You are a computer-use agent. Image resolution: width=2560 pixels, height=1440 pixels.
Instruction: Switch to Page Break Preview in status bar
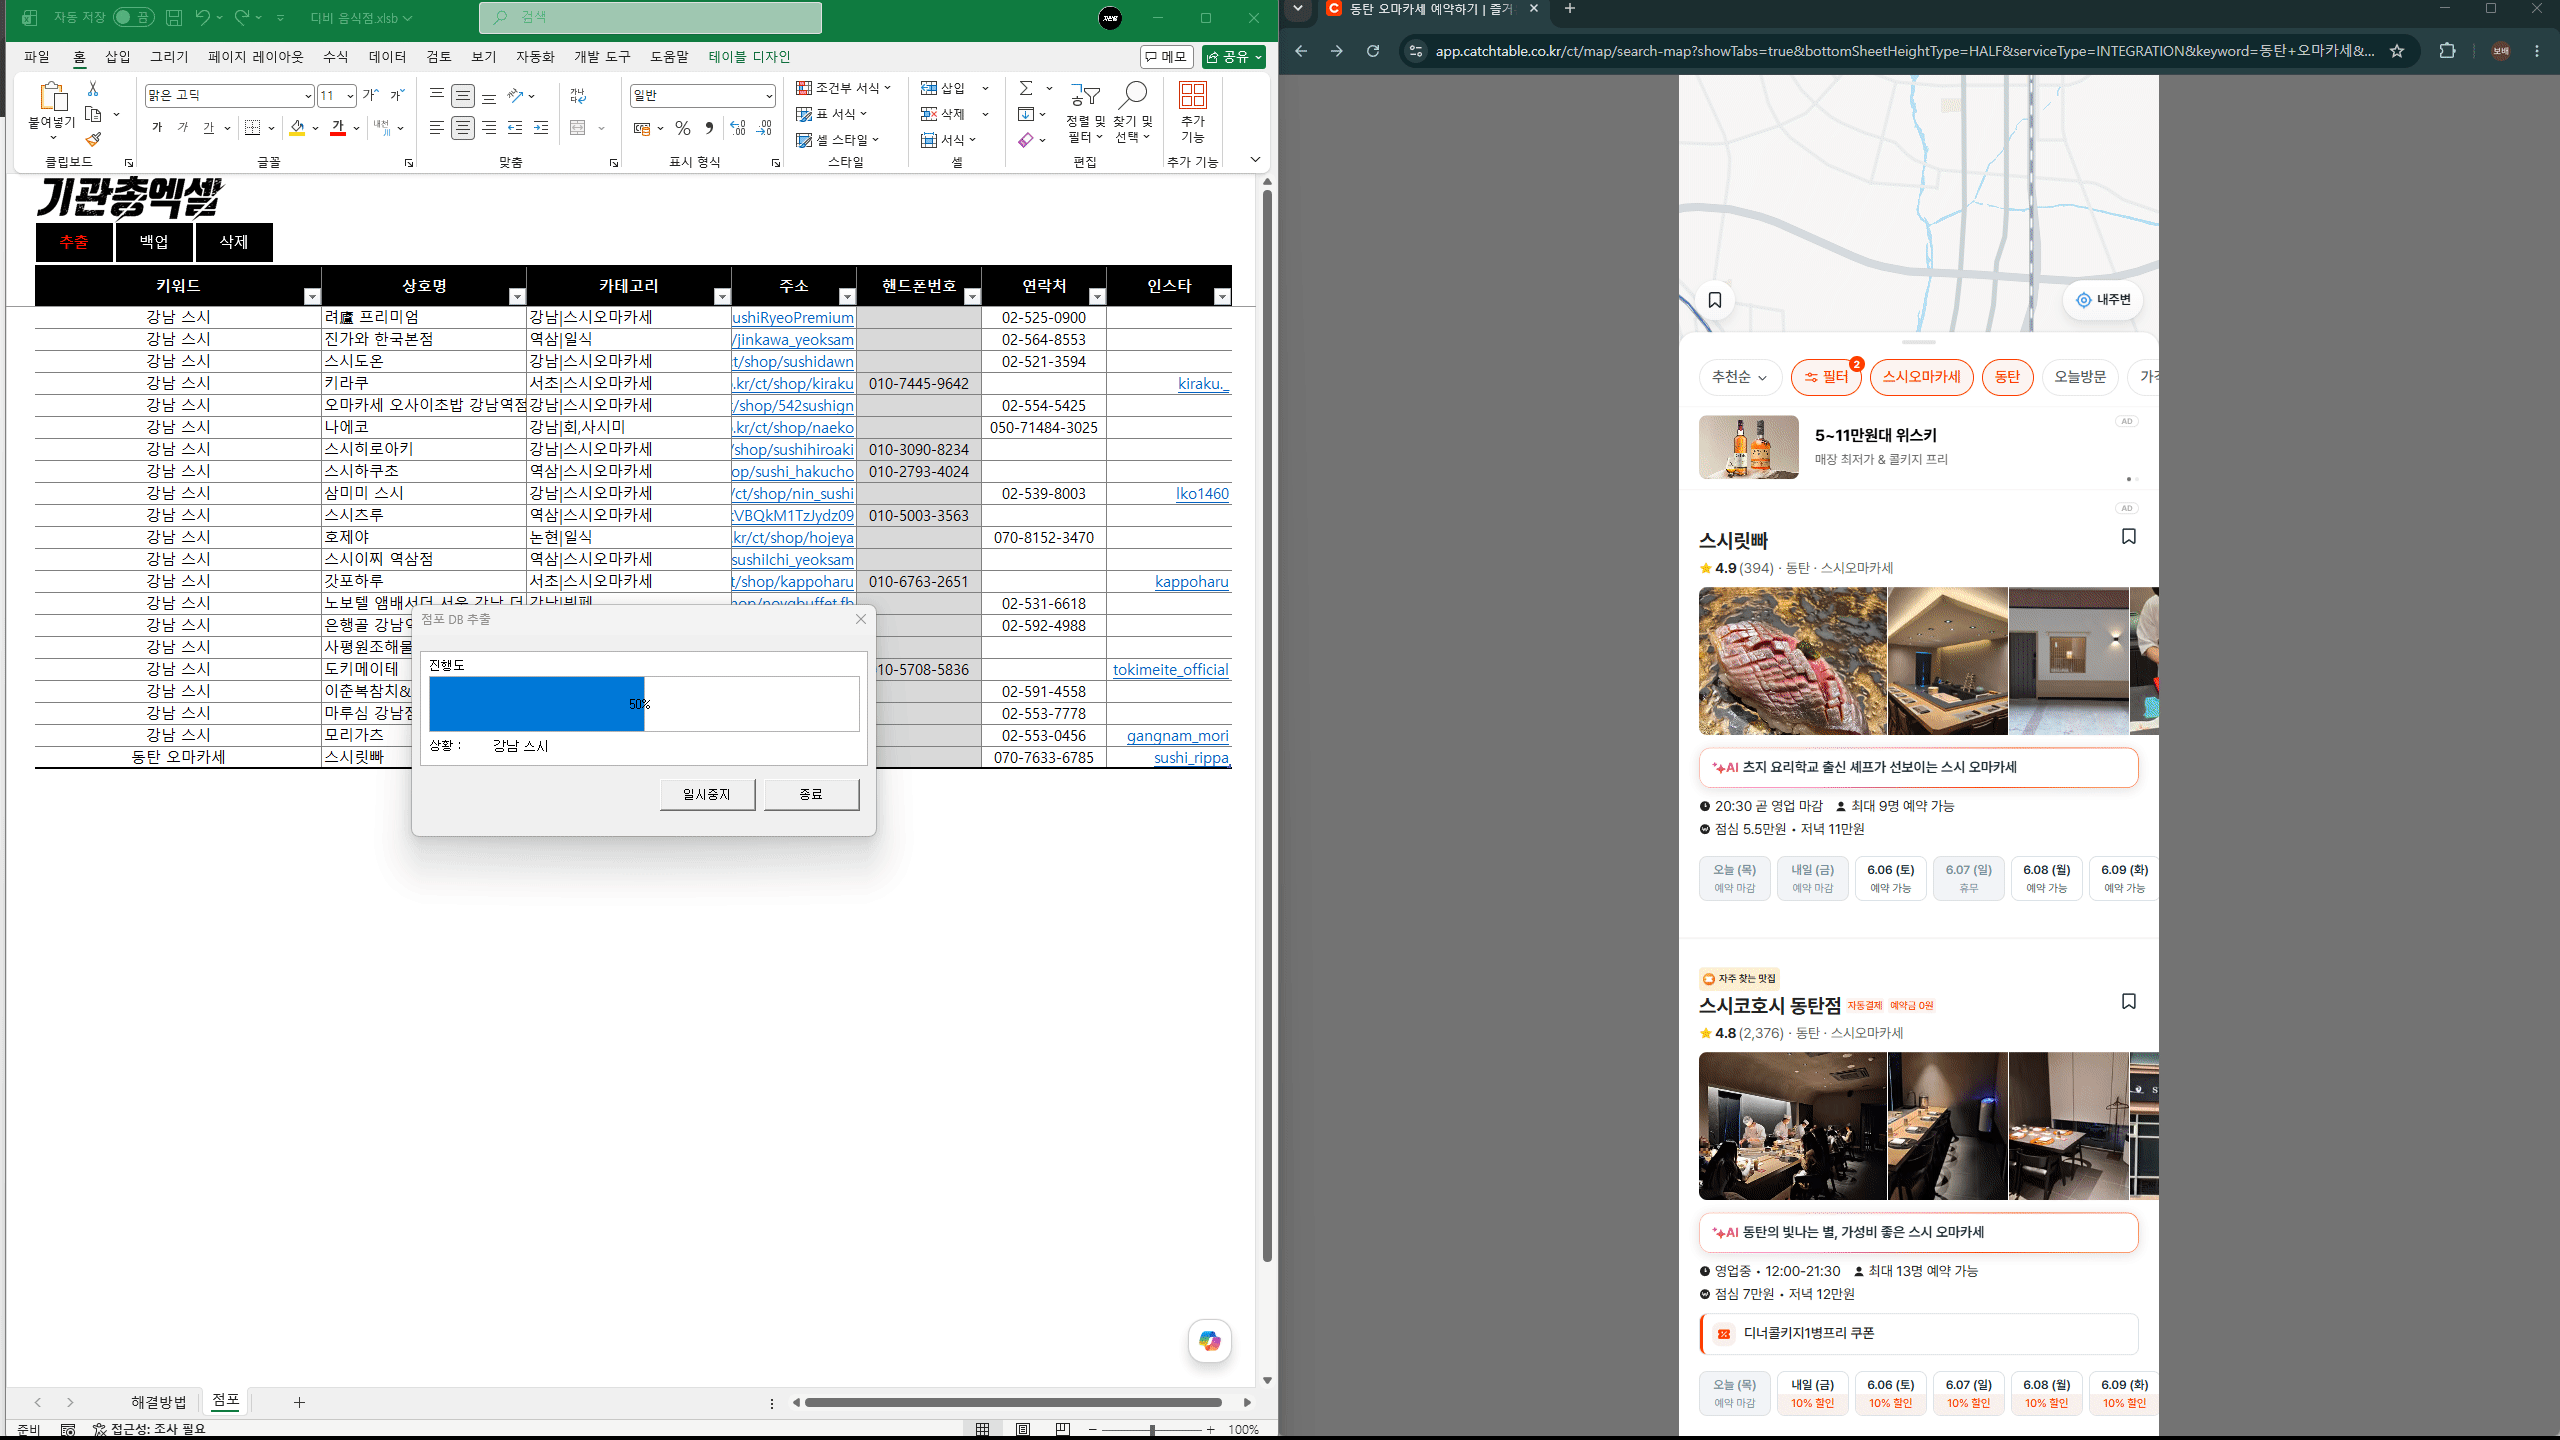1062,1429
